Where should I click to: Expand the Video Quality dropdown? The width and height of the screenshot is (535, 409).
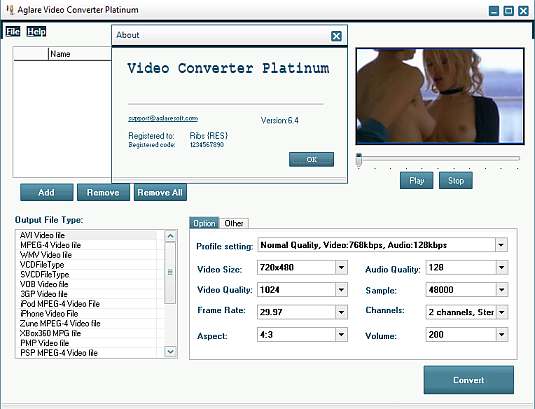click(341, 290)
